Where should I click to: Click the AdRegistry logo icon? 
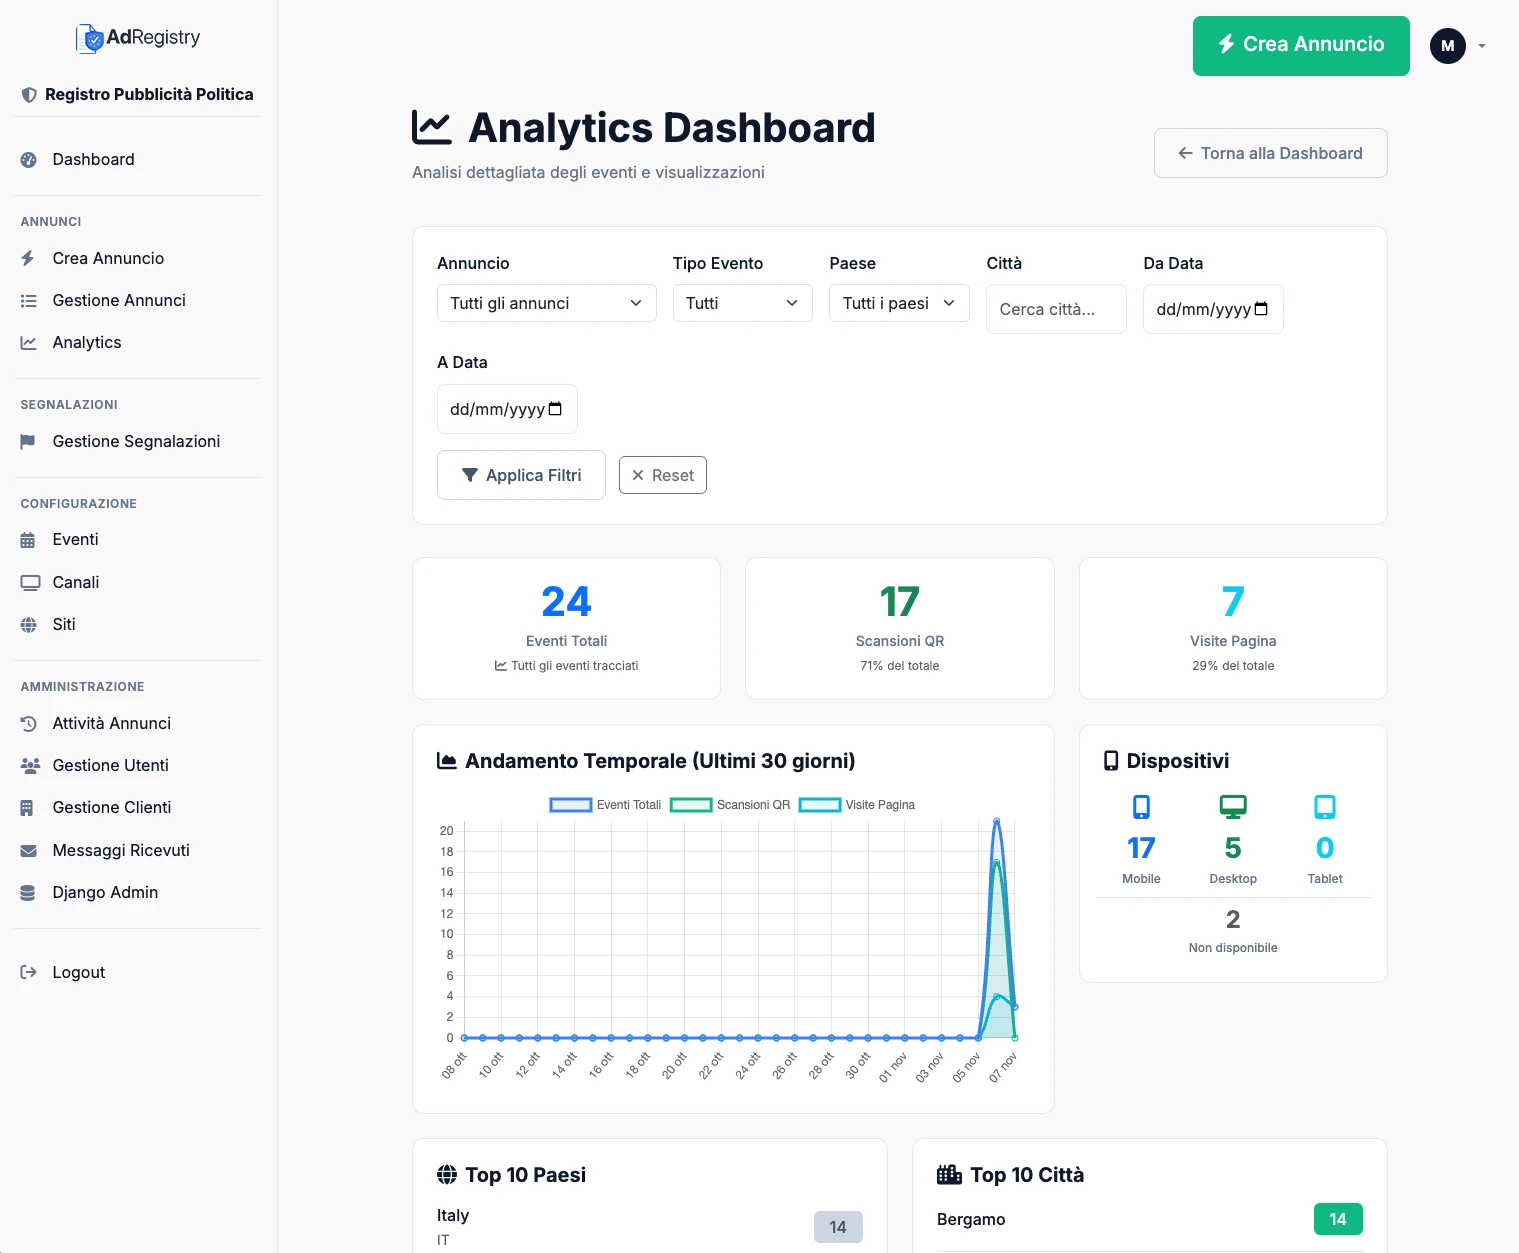(x=91, y=37)
